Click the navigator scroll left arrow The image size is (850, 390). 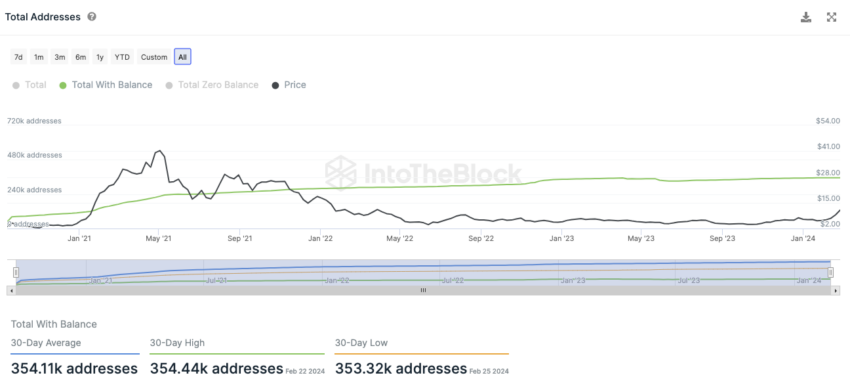[x=11, y=291]
